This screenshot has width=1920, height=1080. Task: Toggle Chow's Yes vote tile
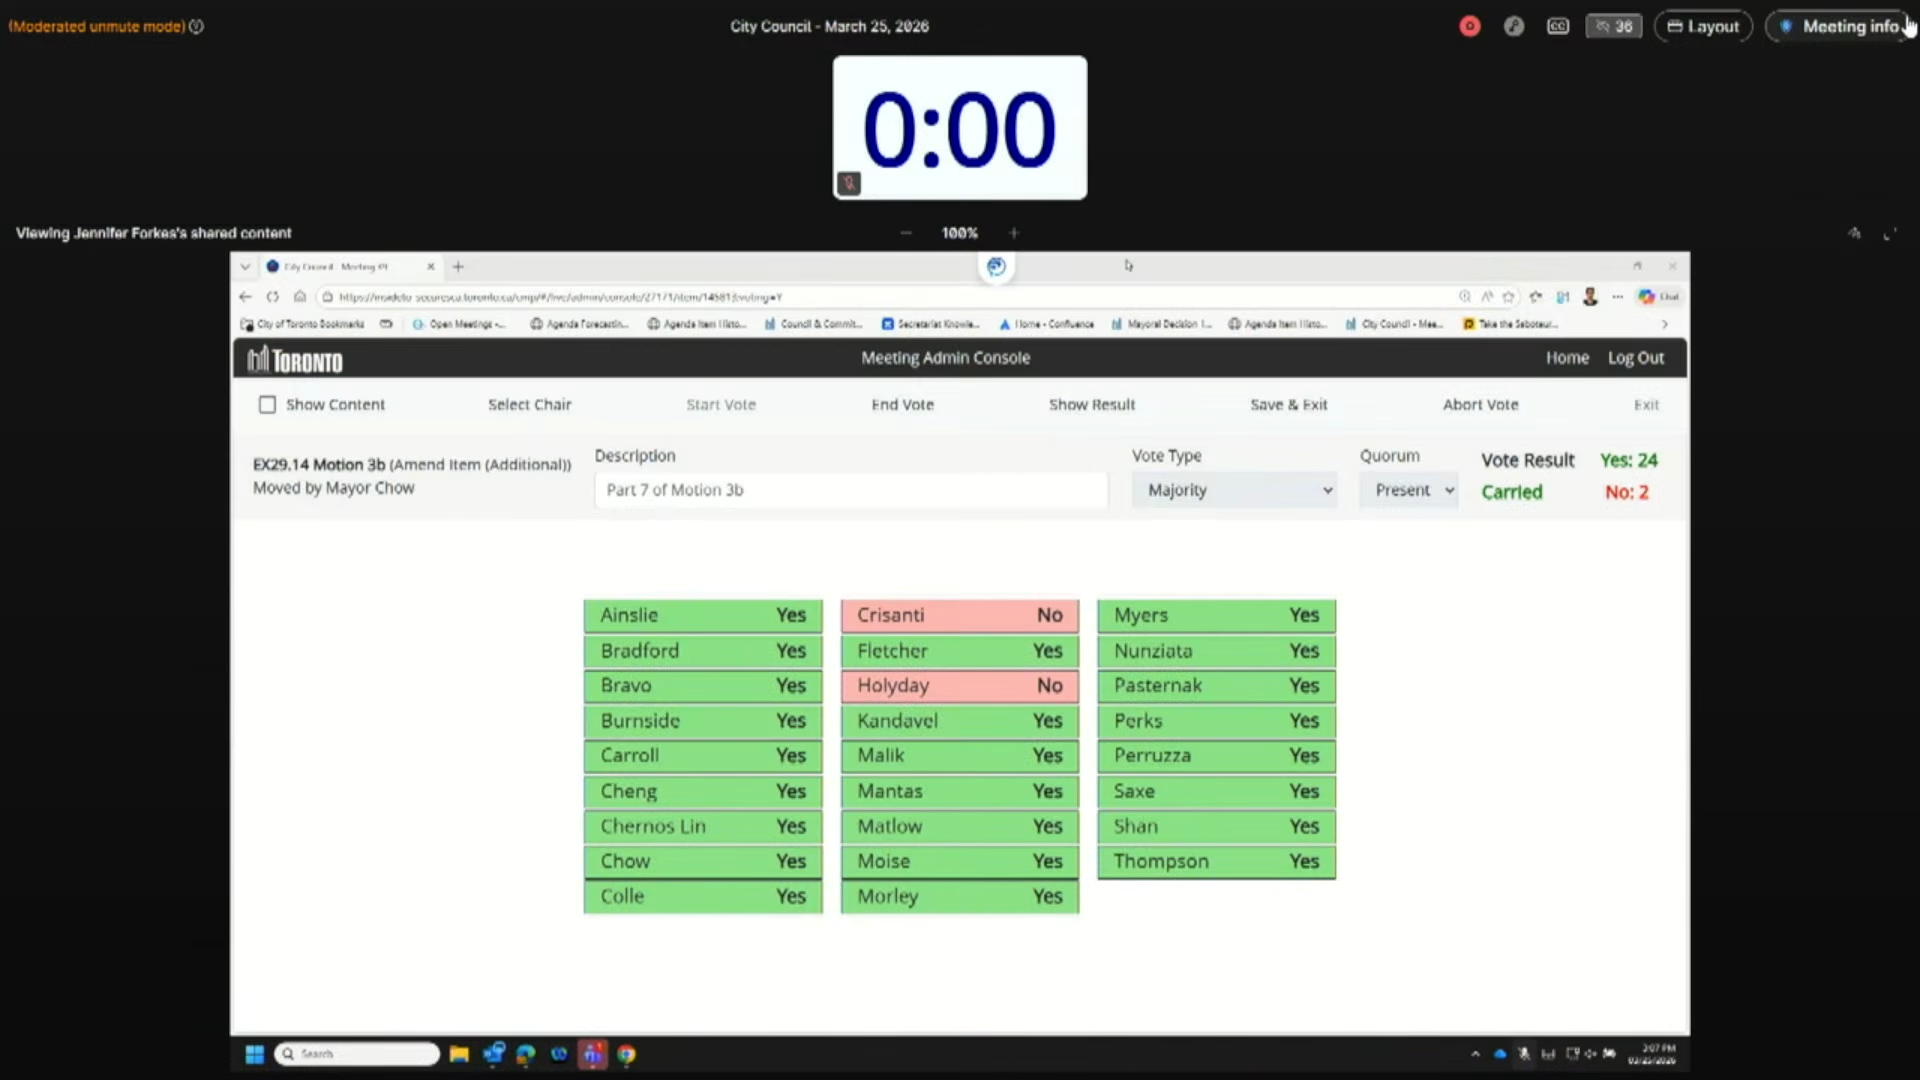(703, 861)
